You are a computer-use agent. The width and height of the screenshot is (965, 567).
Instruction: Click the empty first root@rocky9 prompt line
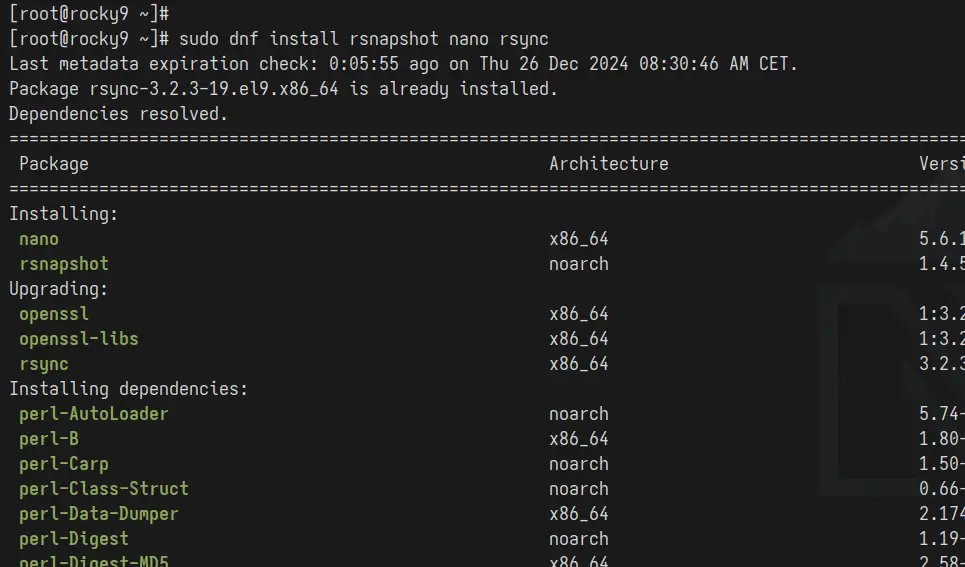pos(89,14)
